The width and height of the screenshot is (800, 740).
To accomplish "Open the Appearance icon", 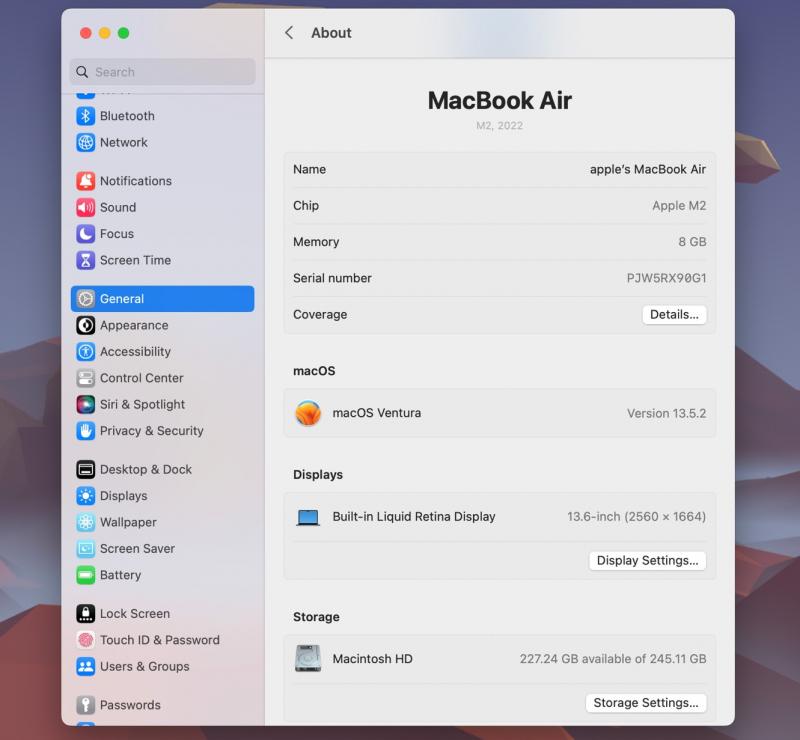I will (x=85, y=325).
